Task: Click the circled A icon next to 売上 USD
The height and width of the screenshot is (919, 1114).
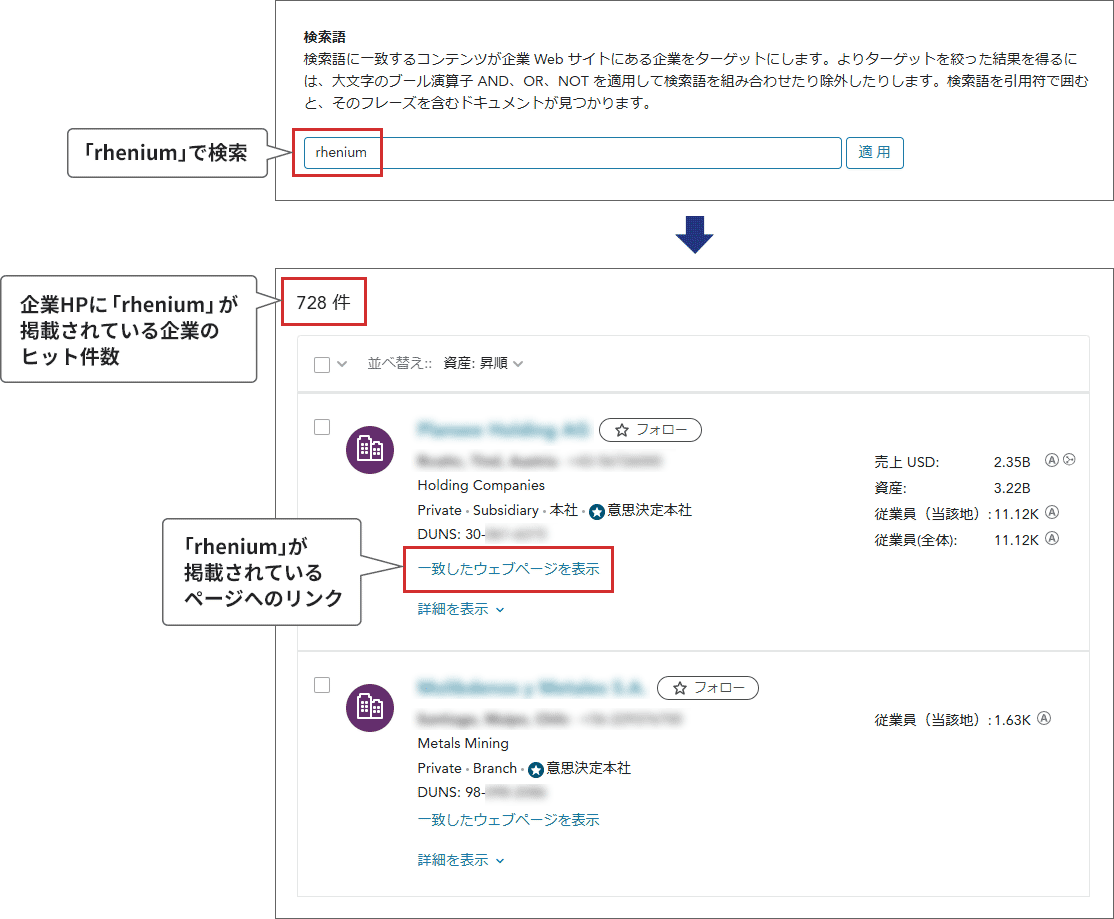Action: point(1051,460)
